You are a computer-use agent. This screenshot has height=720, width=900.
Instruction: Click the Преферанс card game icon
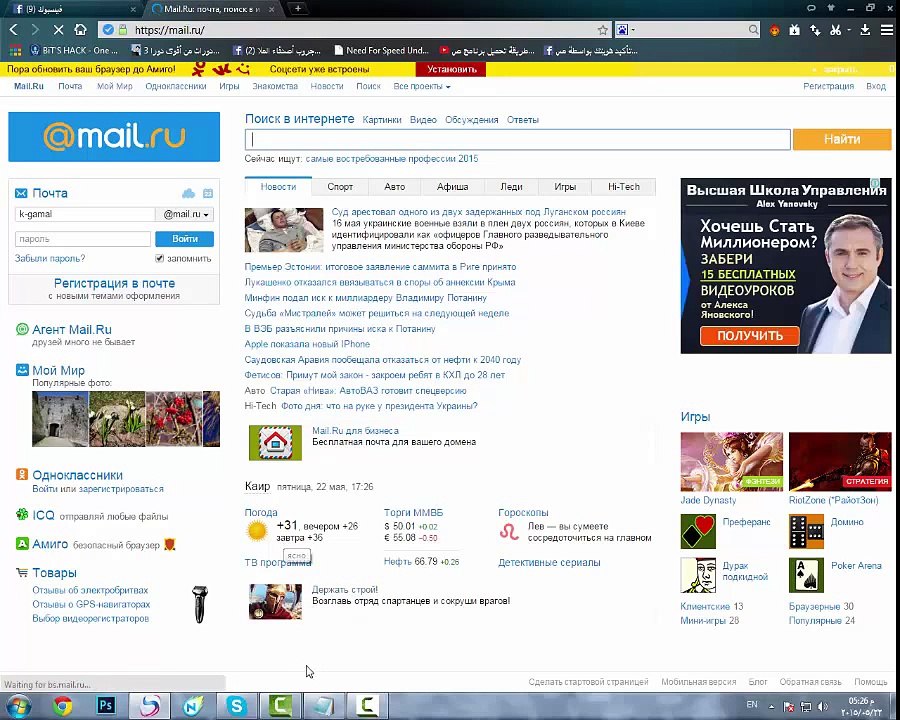click(x=698, y=532)
